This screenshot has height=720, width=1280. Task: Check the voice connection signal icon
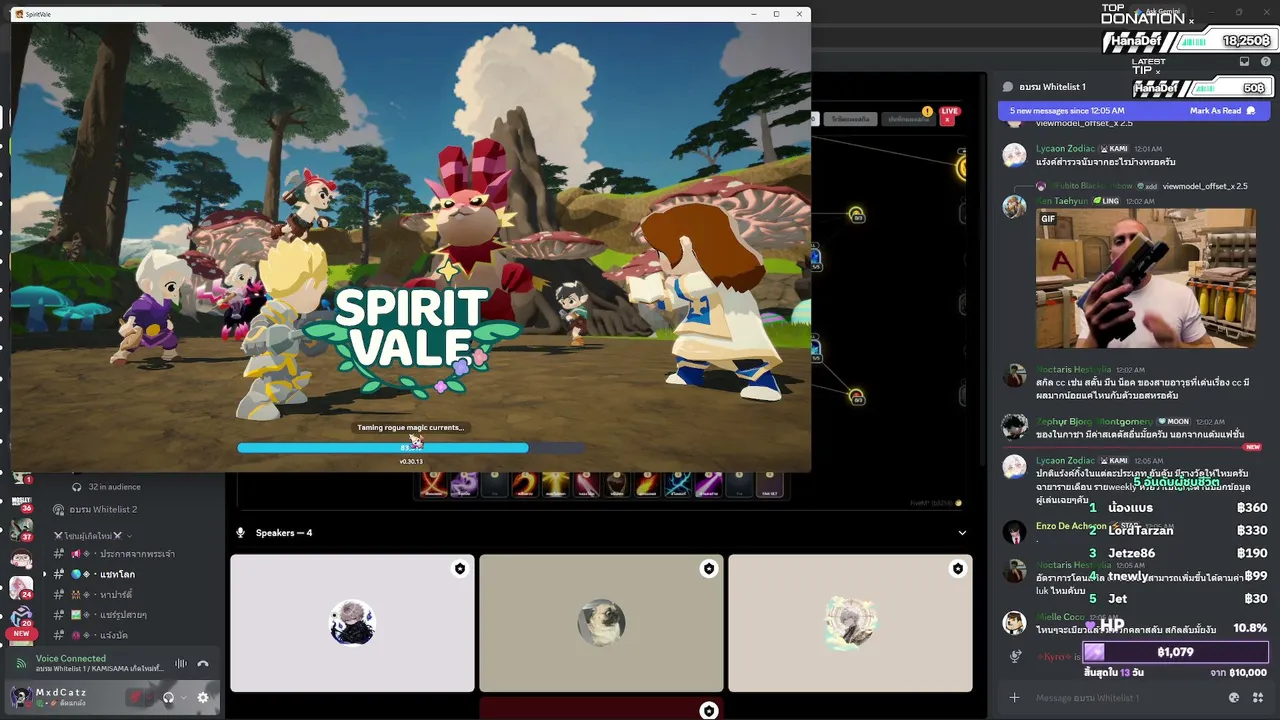(22, 663)
